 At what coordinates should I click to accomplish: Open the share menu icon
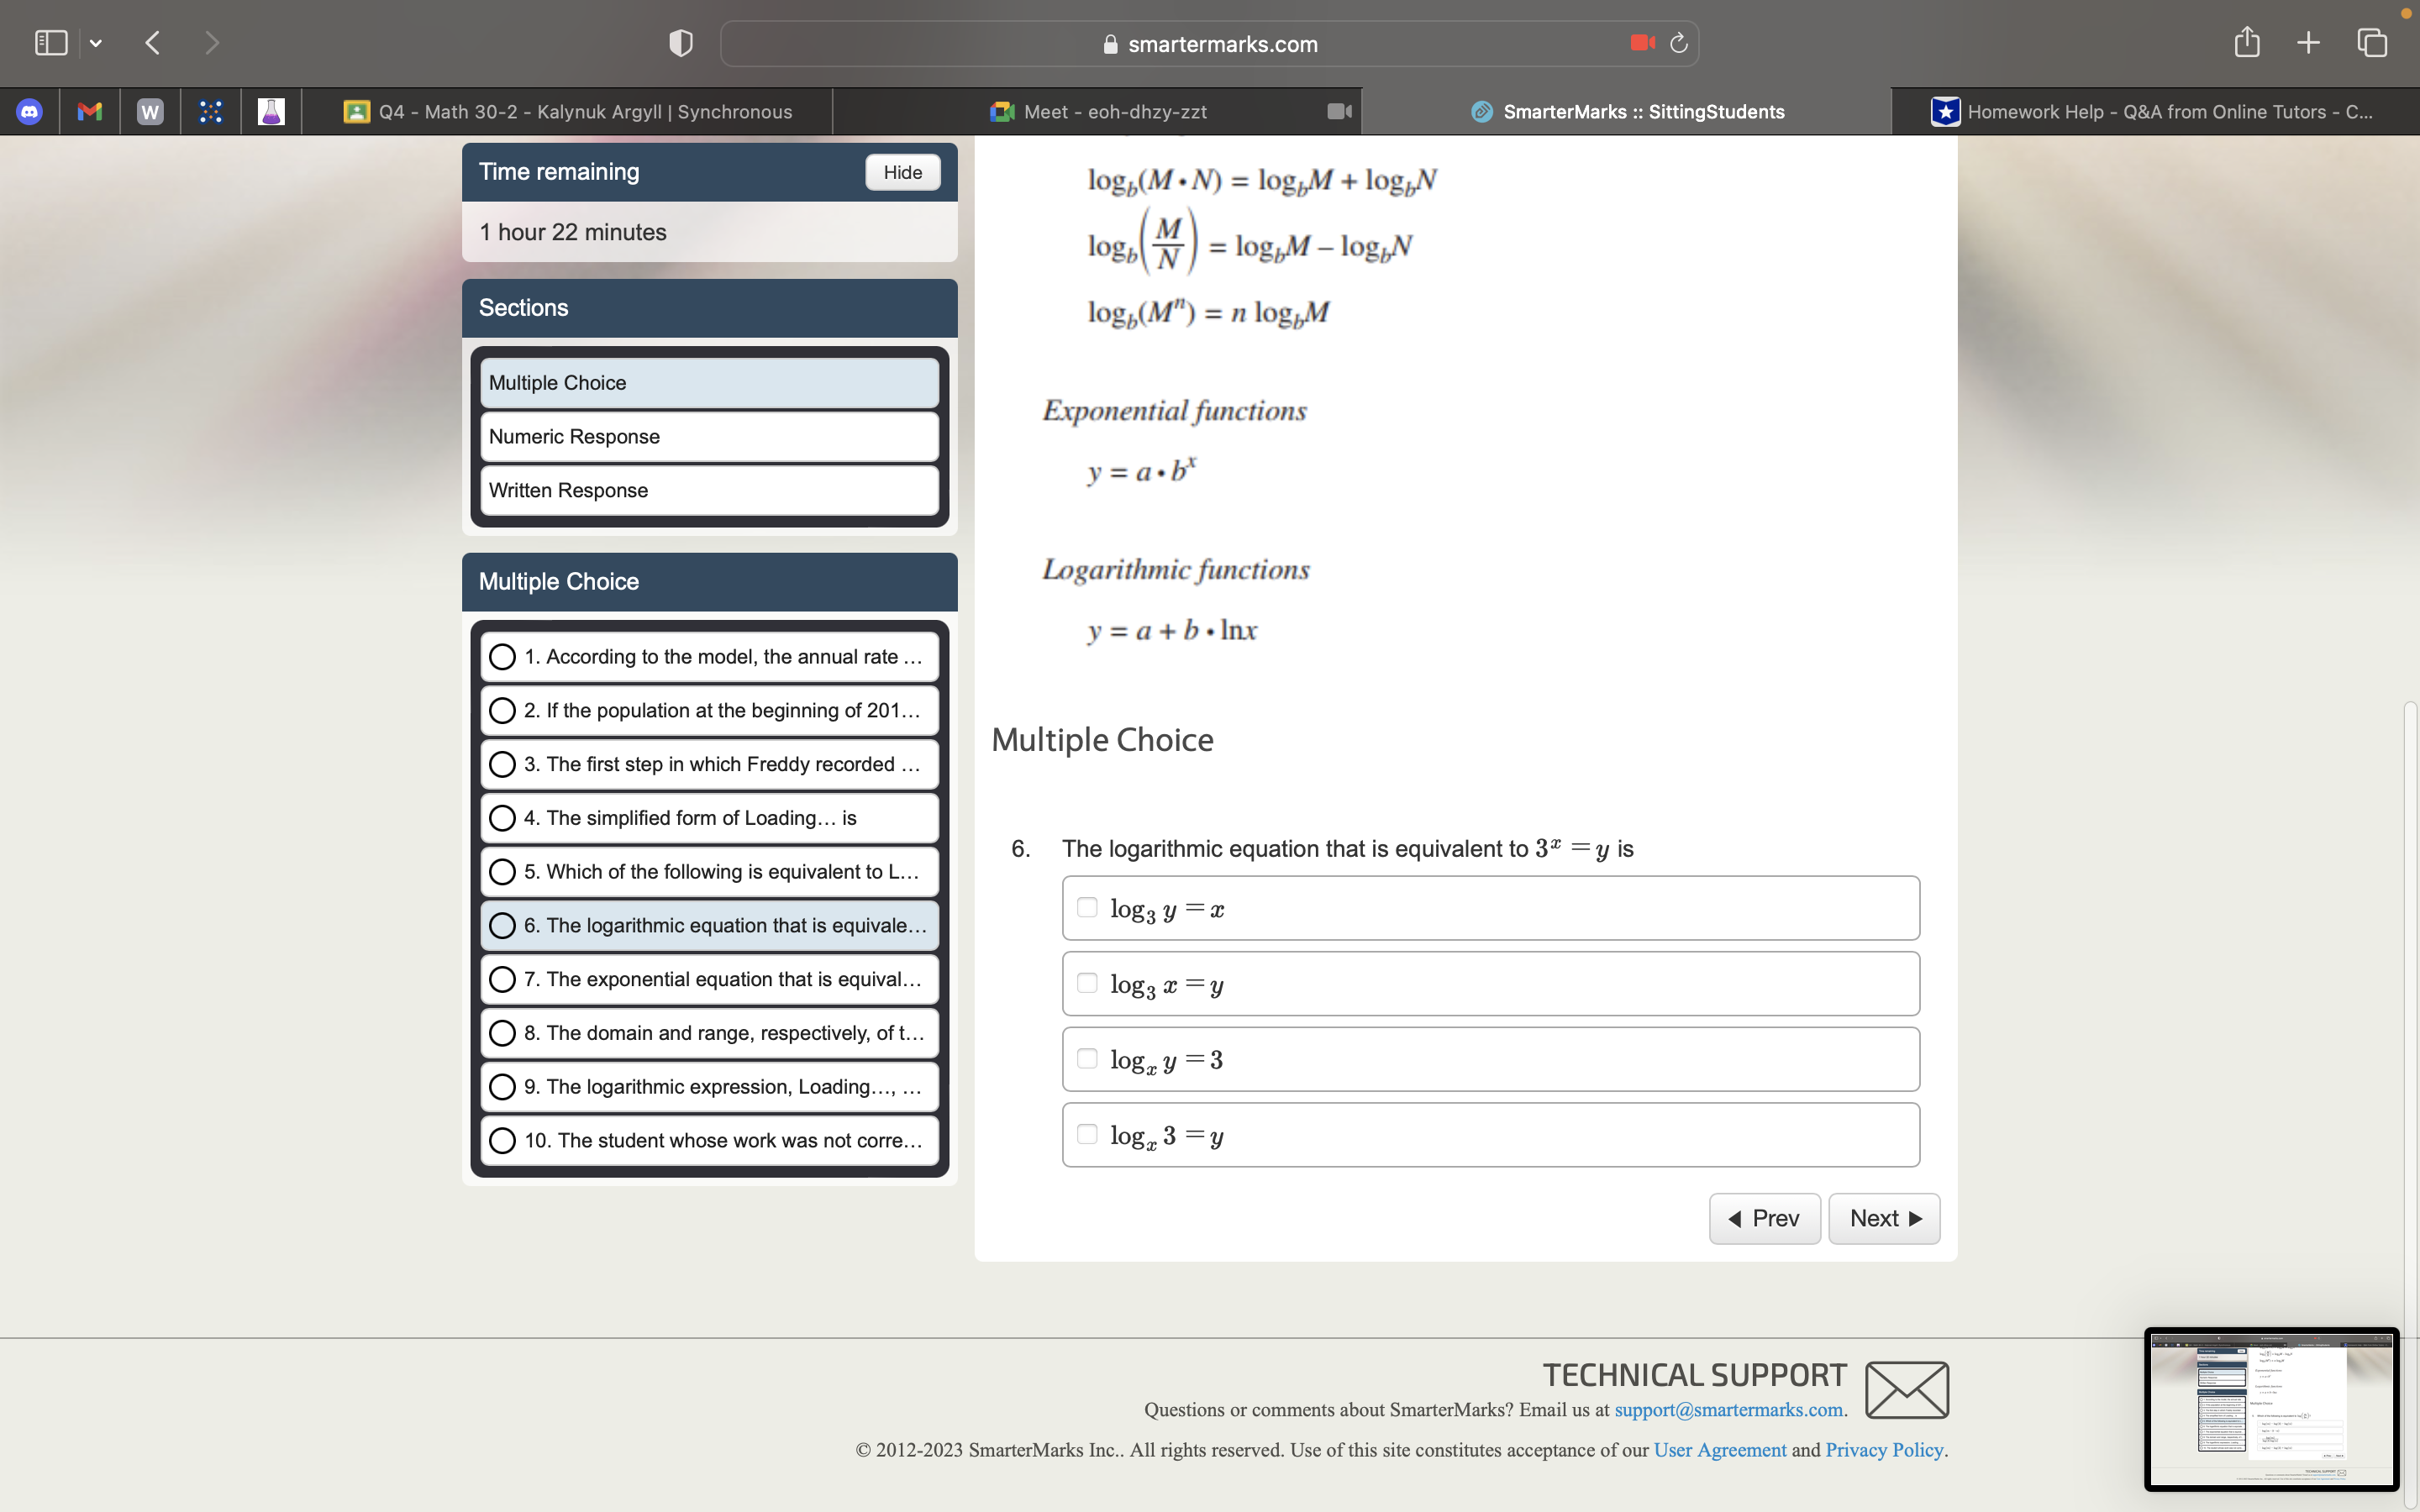[2246, 42]
